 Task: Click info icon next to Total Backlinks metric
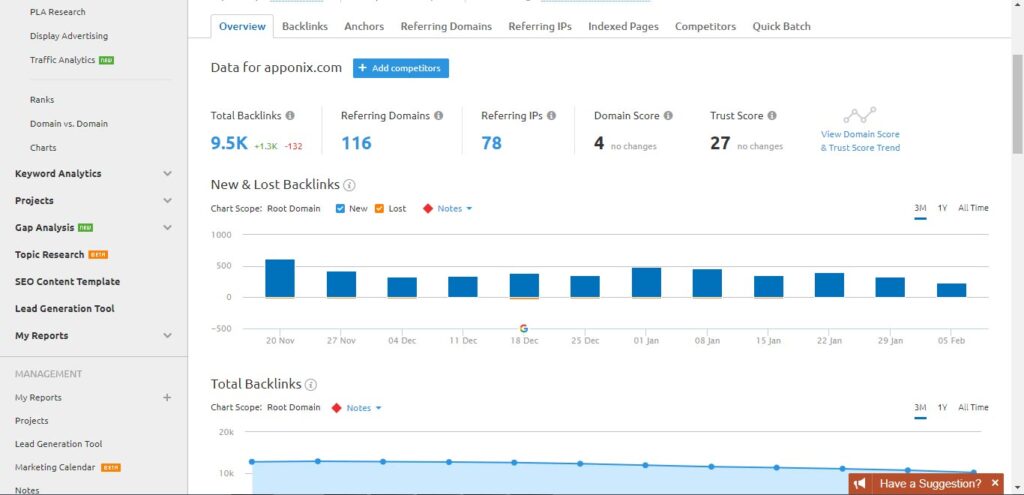pyautogui.click(x=290, y=116)
